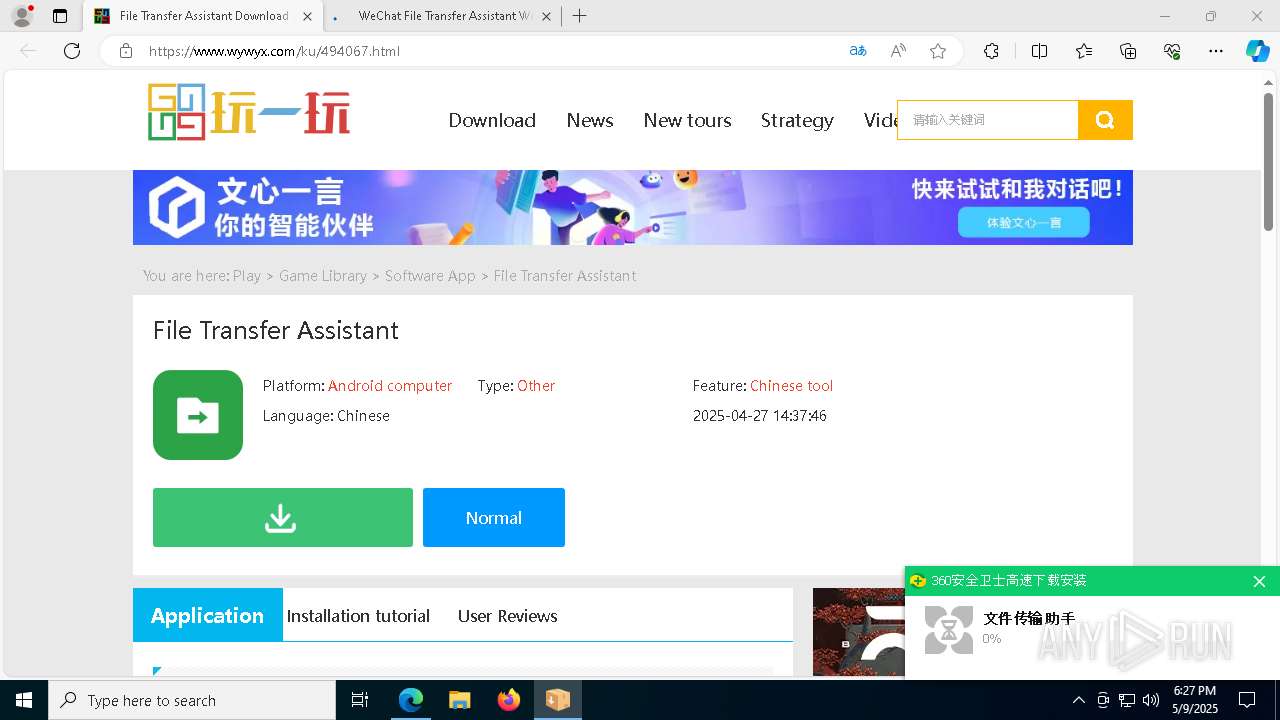This screenshot has height=720, width=1280.
Task: Open the Favorites list
Action: coord(1084,51)
